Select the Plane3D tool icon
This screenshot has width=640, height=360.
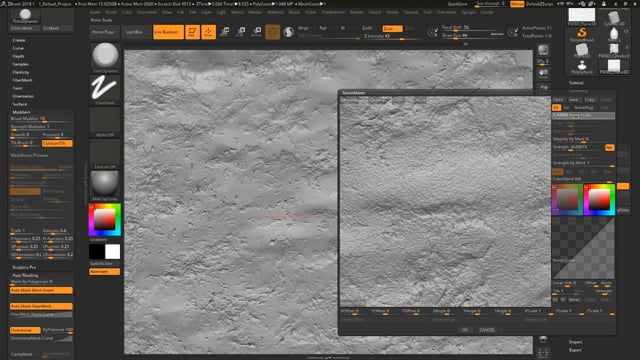pyautogui.click(x=582, y=51)
